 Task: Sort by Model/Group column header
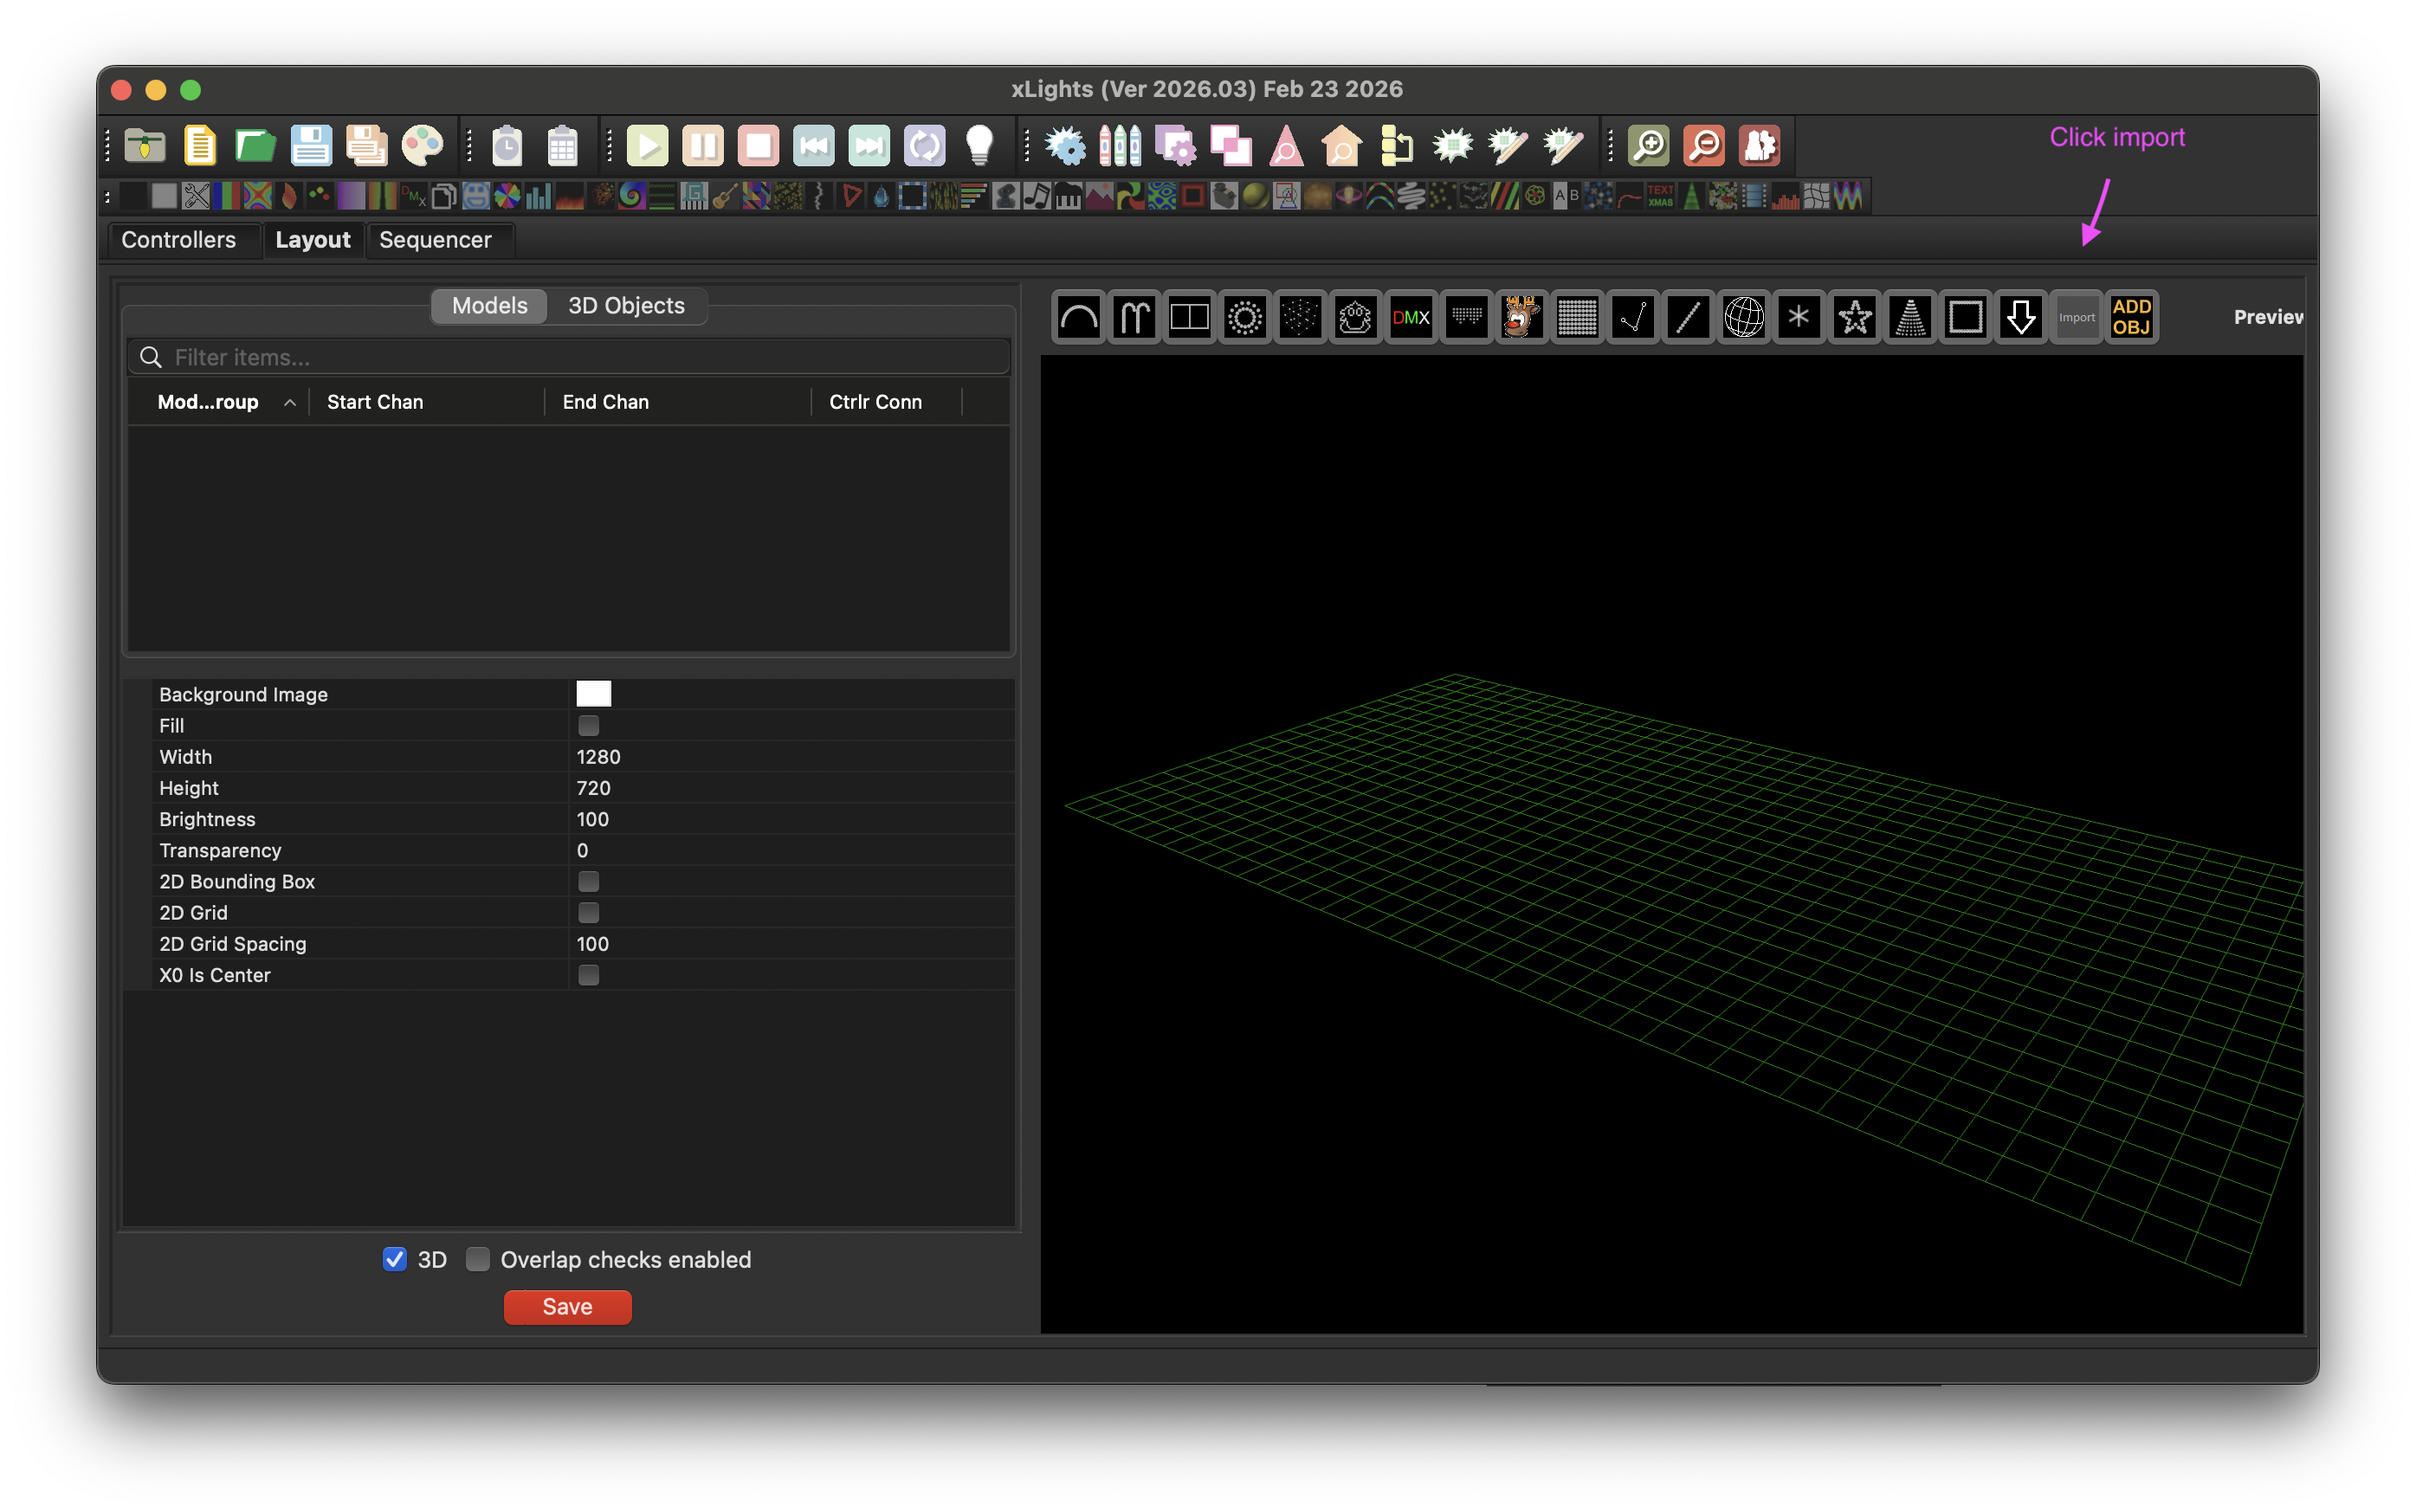pos(218,402)
